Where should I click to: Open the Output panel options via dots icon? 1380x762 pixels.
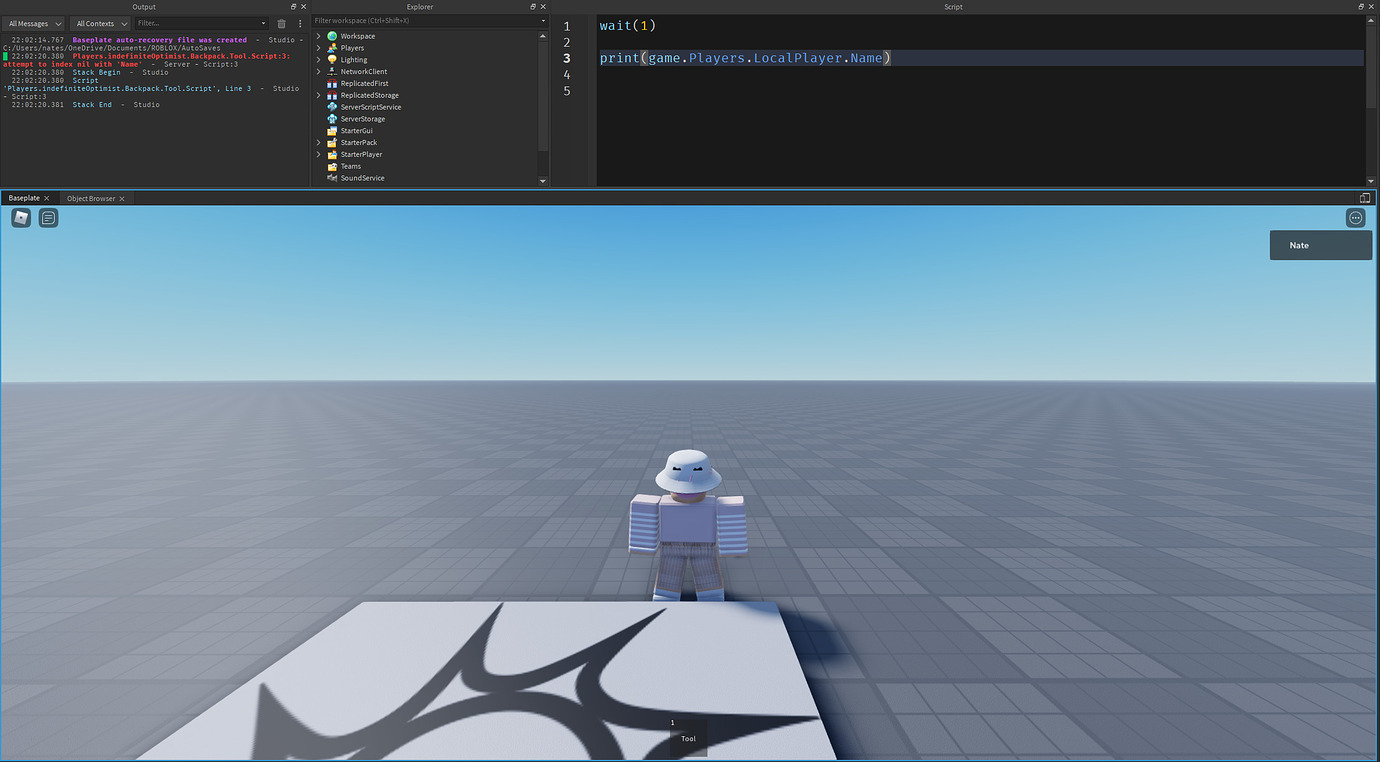click(298, 23)
